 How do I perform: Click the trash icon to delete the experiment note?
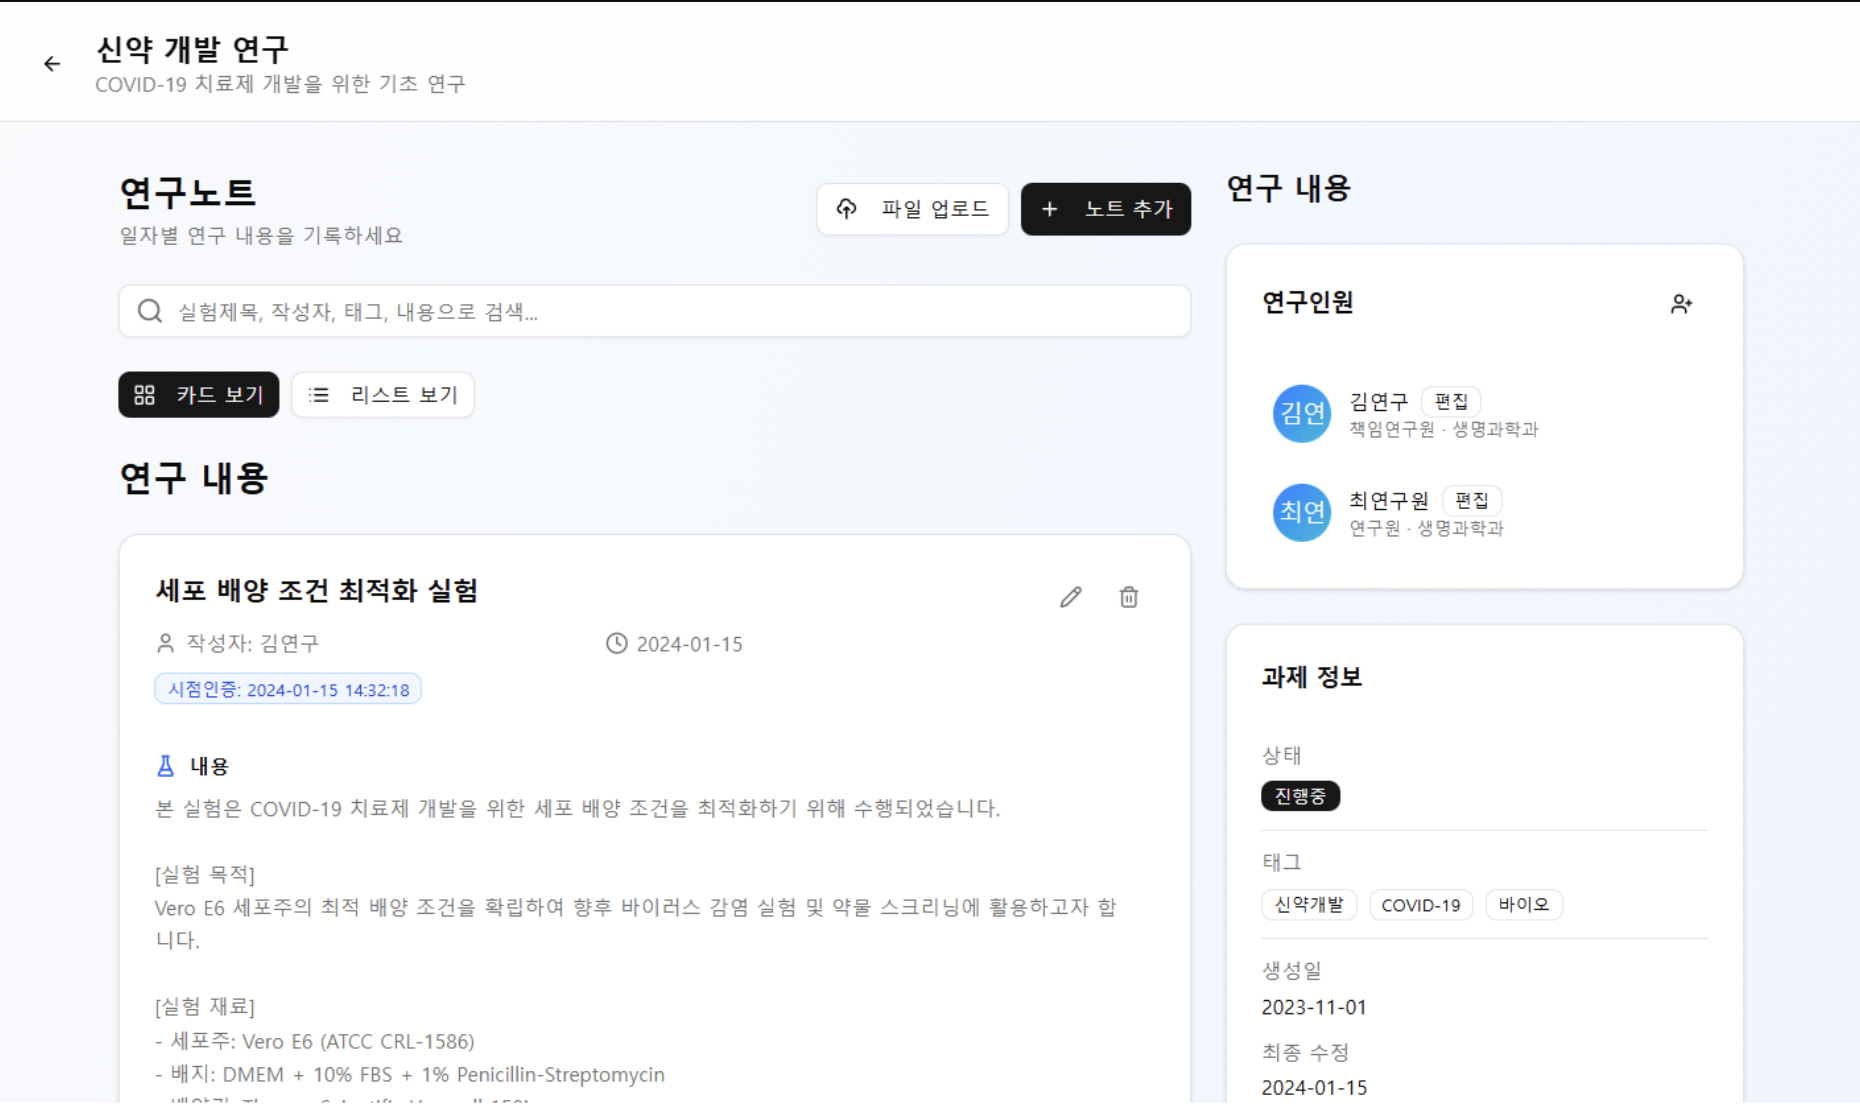(x=1128, y=597)
